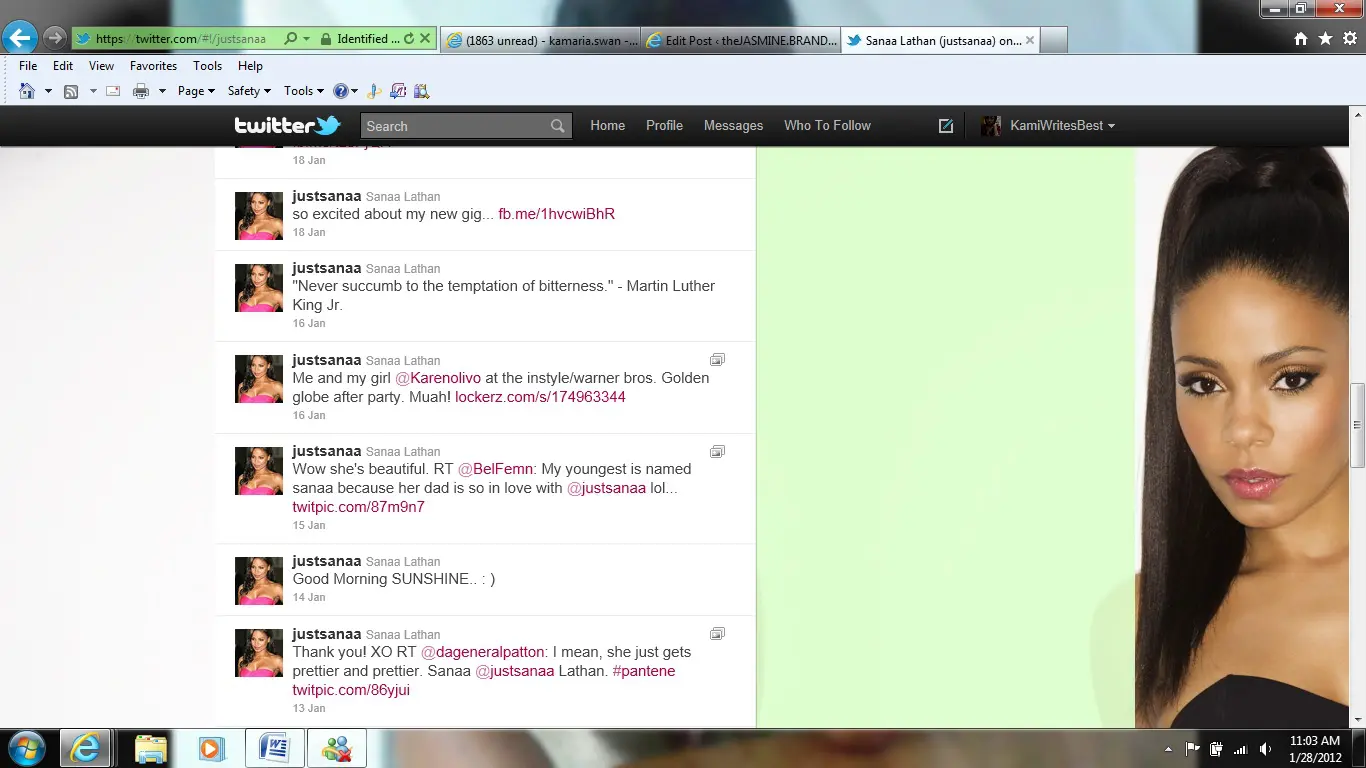The height and width of the screenshot is (768, 1366).
Task: Open a new blank tab
Action: click(1054, 40)
